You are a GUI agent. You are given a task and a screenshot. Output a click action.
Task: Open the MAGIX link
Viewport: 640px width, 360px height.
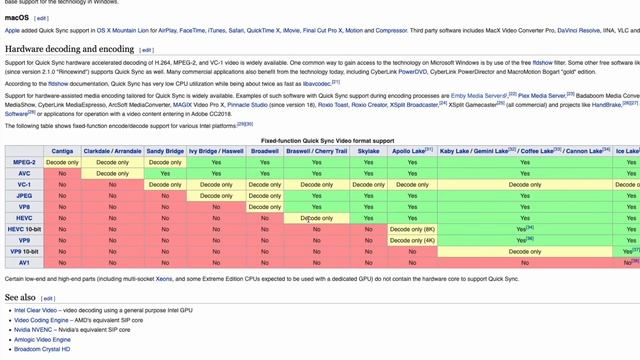[182, 105]
